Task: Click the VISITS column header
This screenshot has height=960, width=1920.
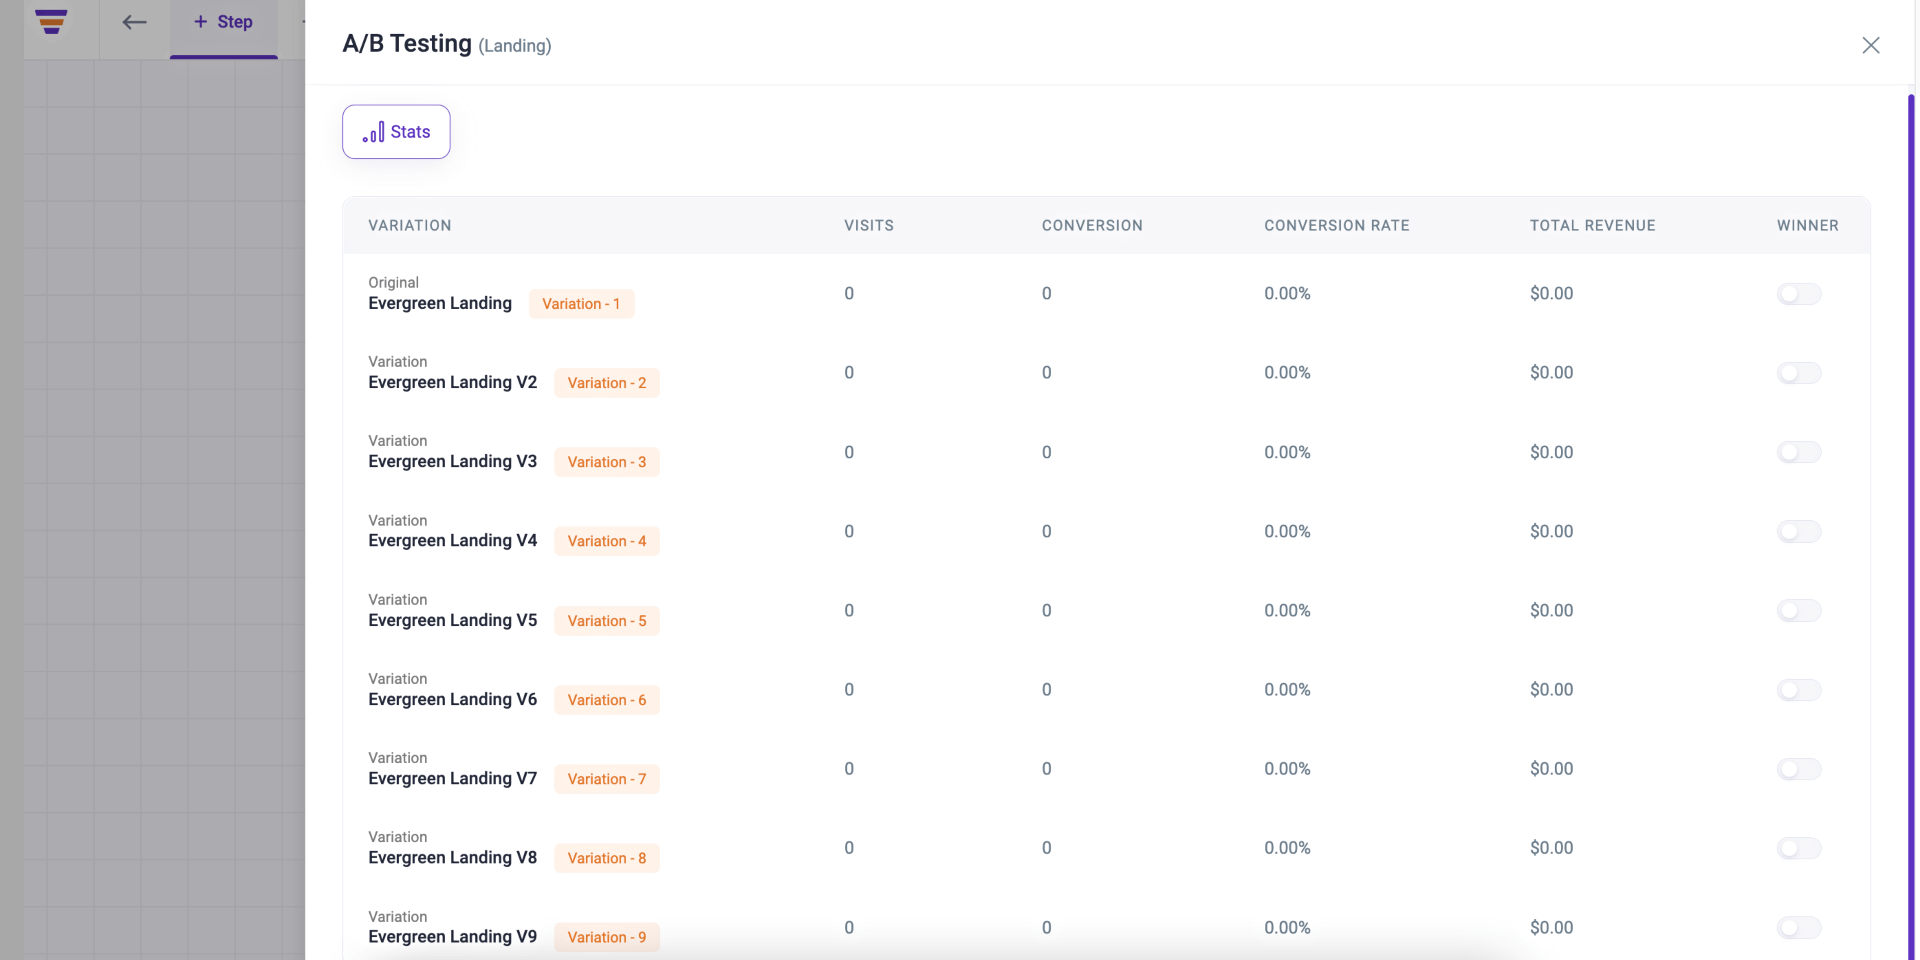Action: click(x=869, y=226)
